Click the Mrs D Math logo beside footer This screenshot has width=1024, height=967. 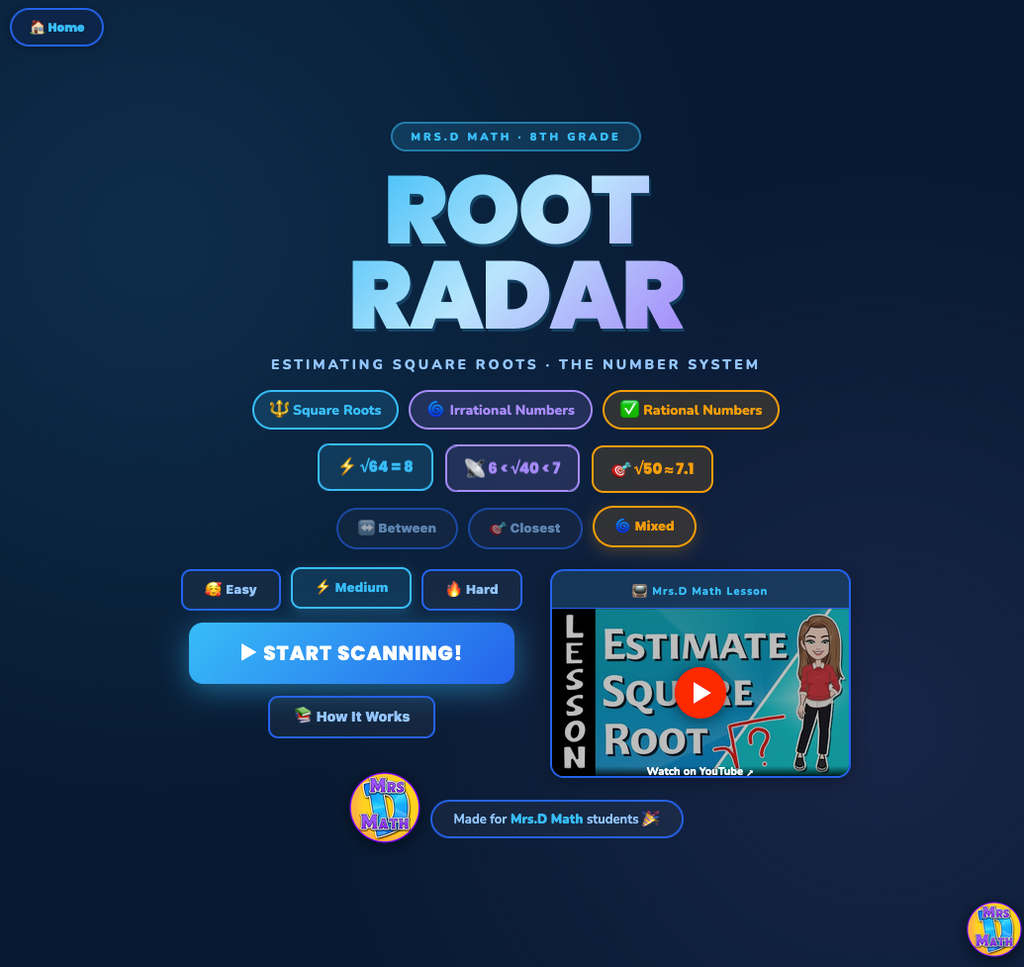click(385, 808)
